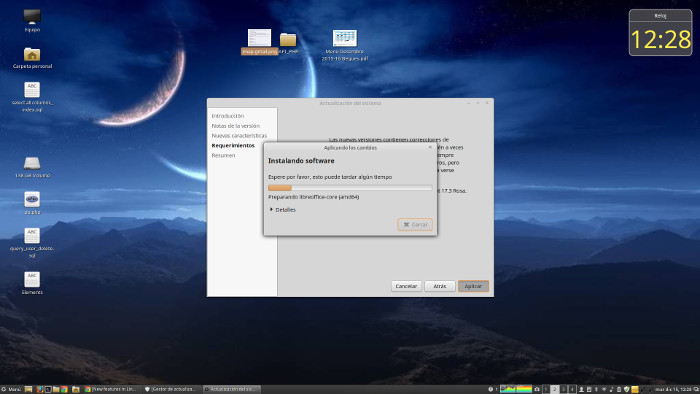700x394 pixels.
Task: Open the user applet in the tray
Action: click(581, 389)
